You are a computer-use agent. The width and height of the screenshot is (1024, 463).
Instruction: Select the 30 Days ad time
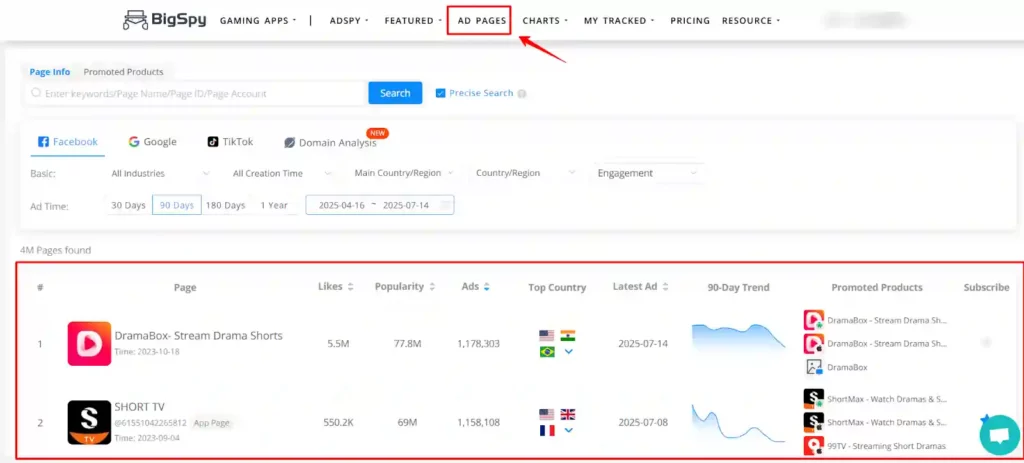pos(128,205)
